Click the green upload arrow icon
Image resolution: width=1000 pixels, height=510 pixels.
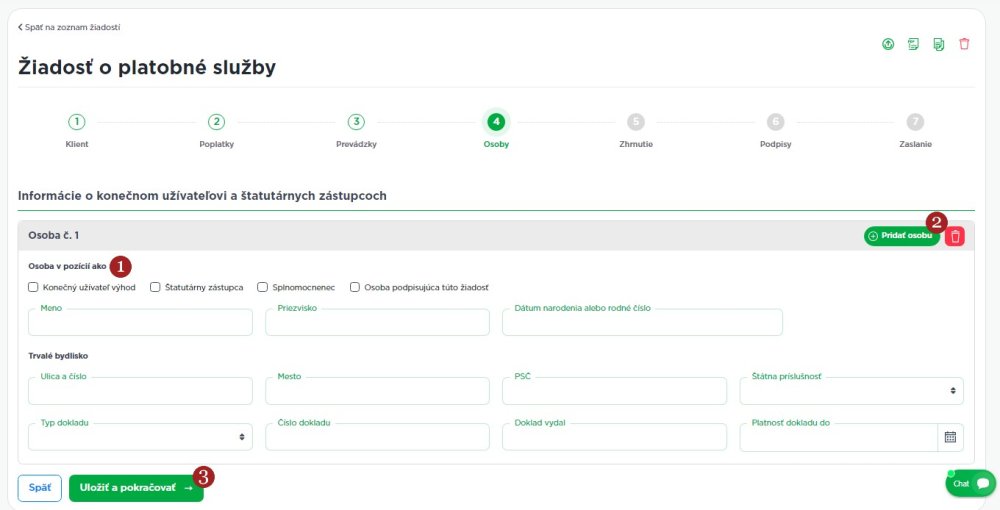pos(888,44)
